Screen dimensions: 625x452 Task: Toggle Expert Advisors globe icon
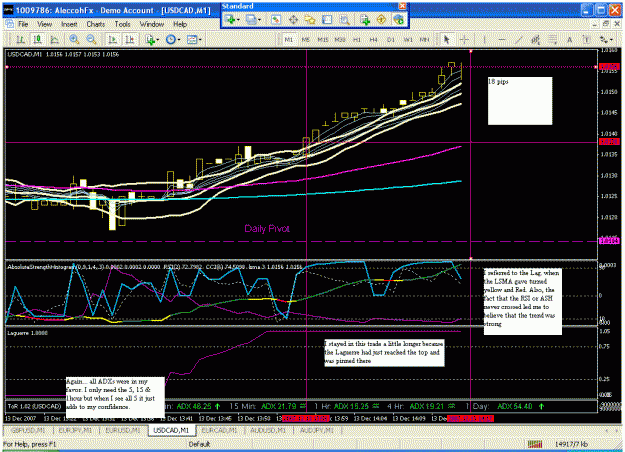click(x=398, y=19)
